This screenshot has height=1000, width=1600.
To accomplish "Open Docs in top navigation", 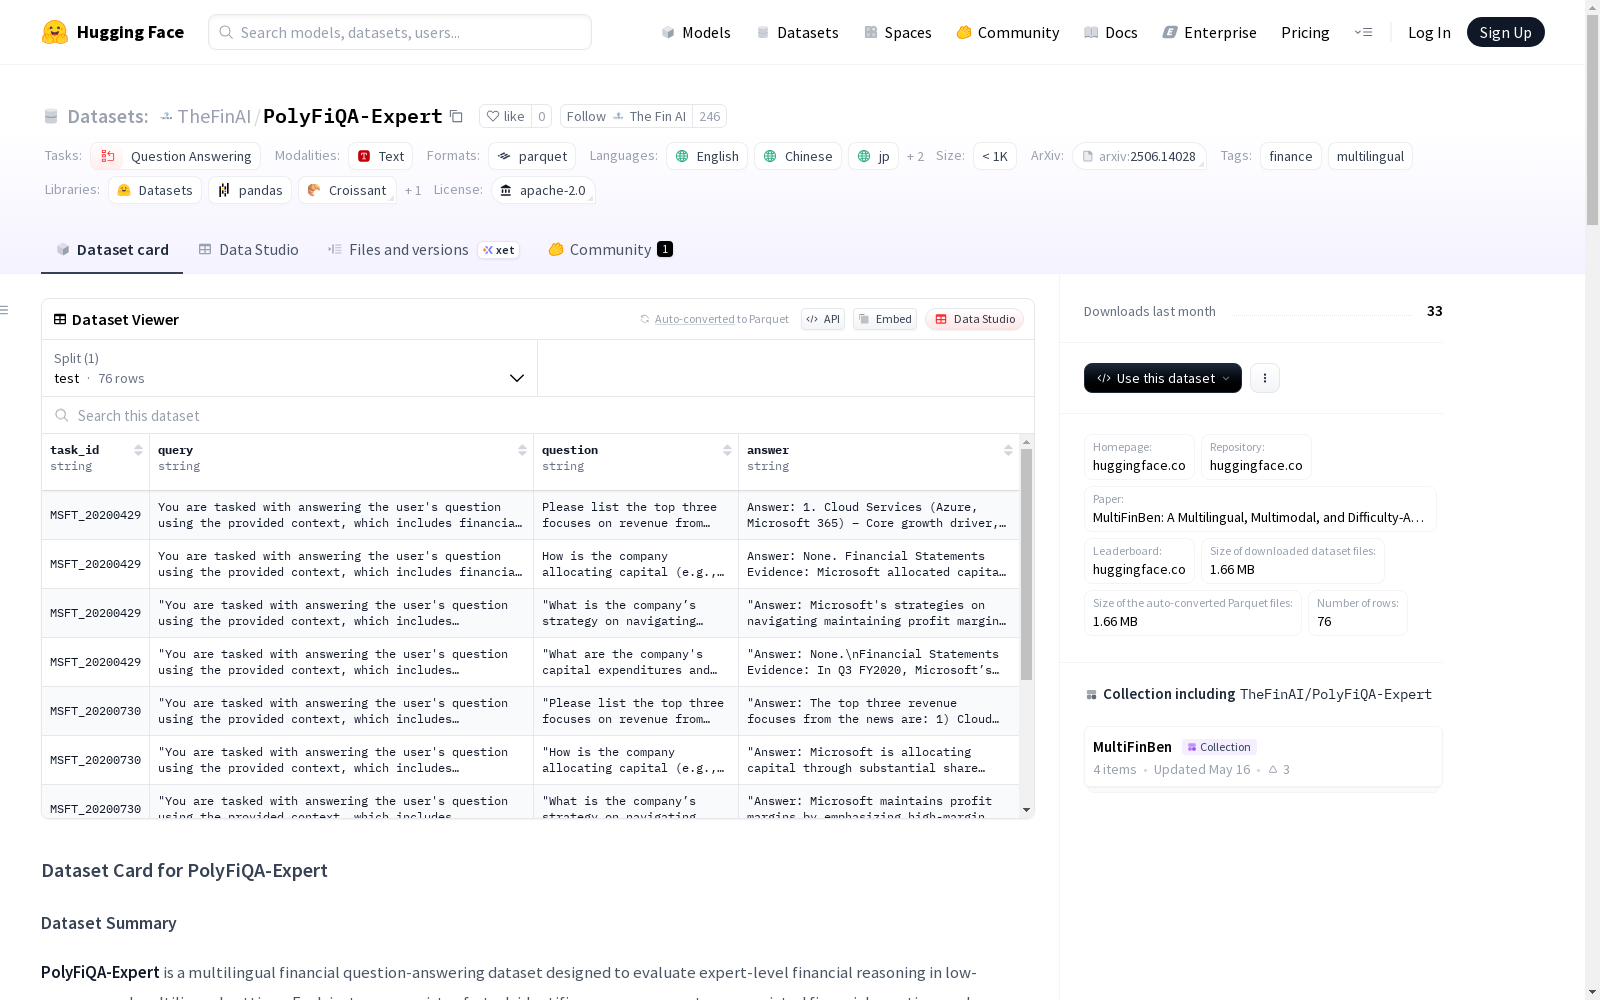I will coord(1110,32).
